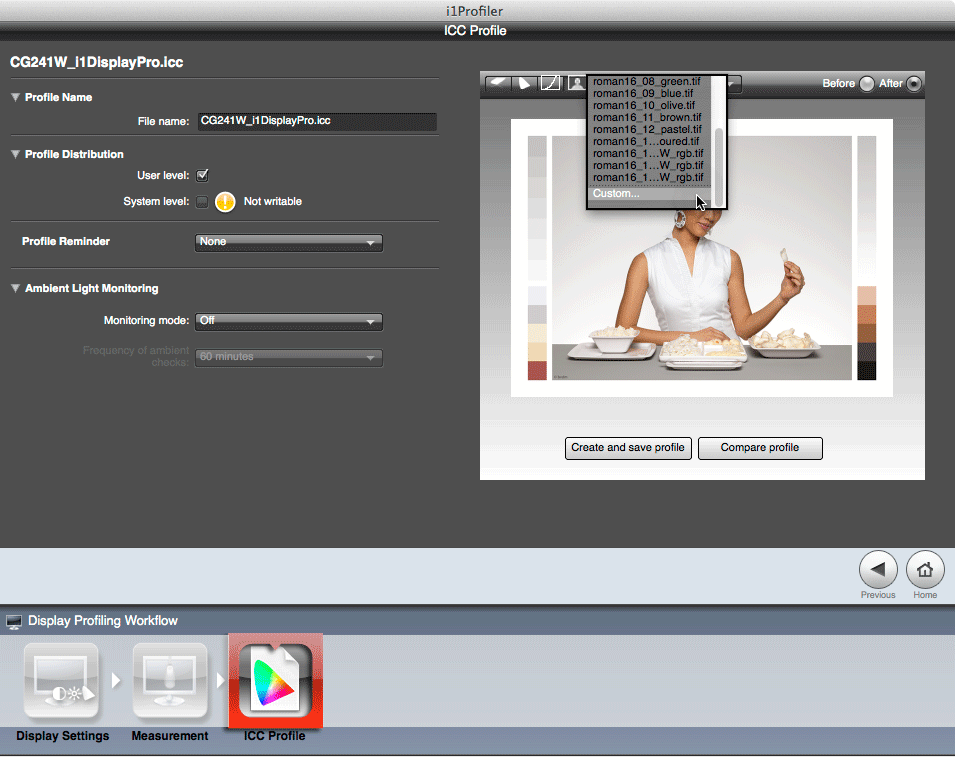Click the Compare profile button

point(760,448)
